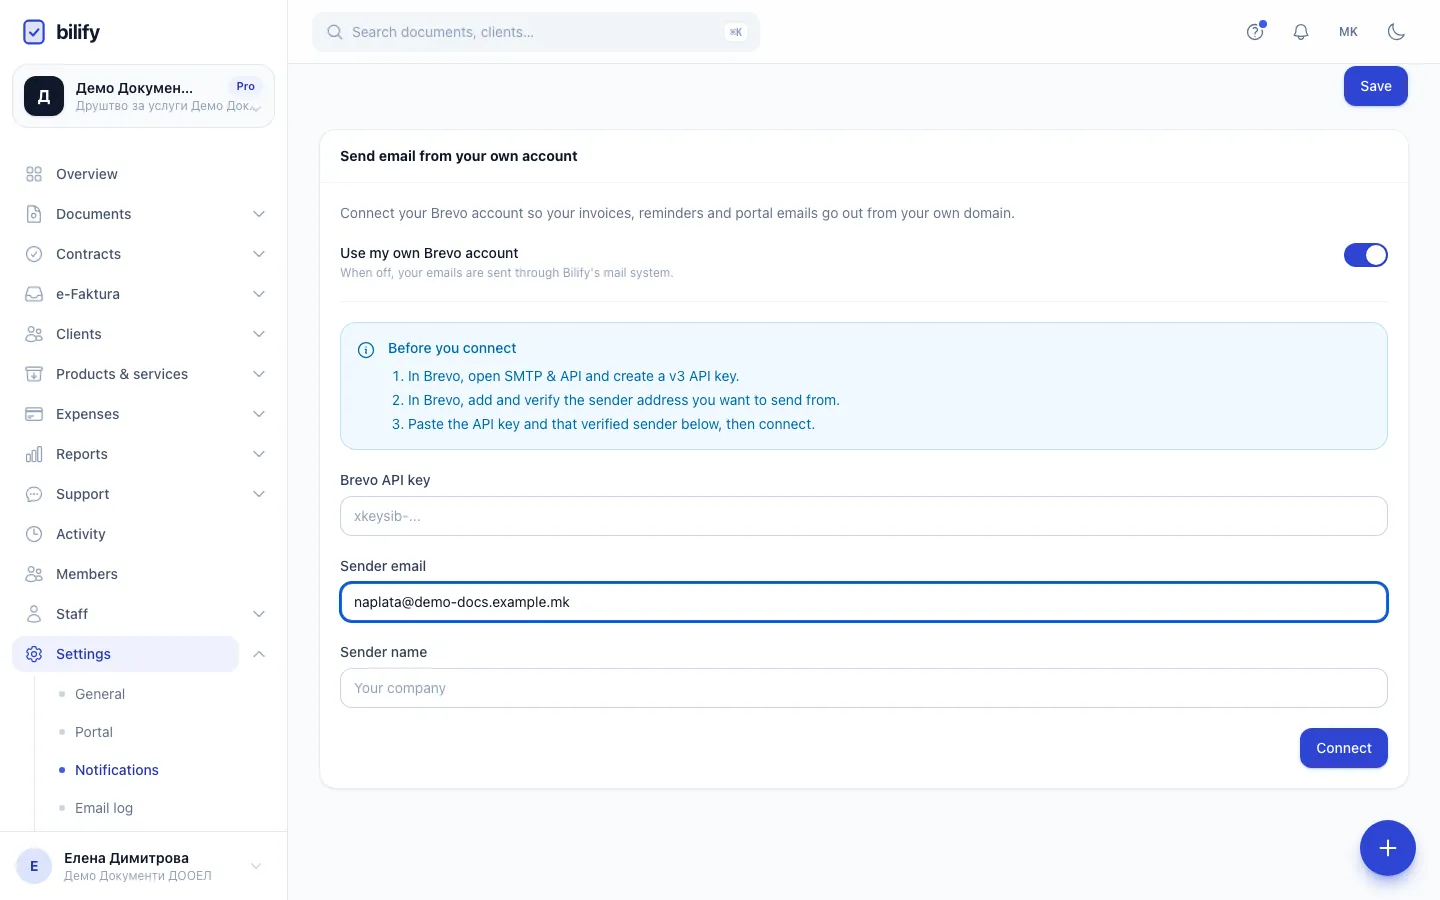Open the General settings submenu item

pyautogui.click(x=100, y=694)
